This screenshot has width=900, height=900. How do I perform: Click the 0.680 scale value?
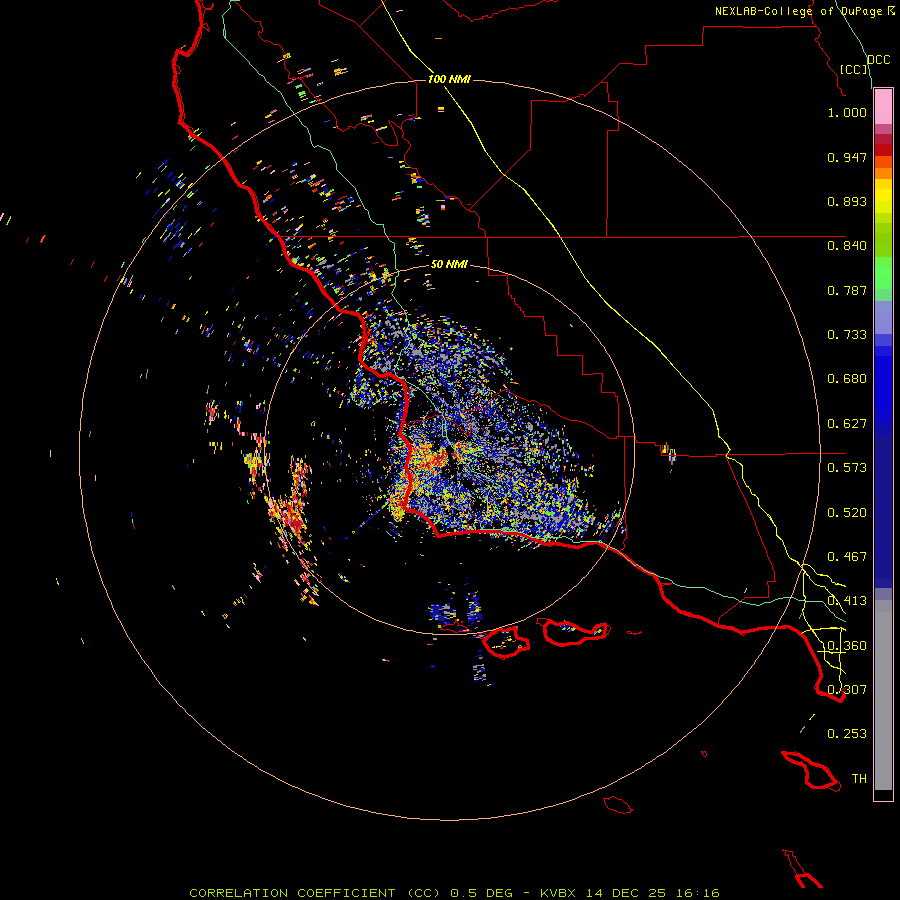[847, 379]
